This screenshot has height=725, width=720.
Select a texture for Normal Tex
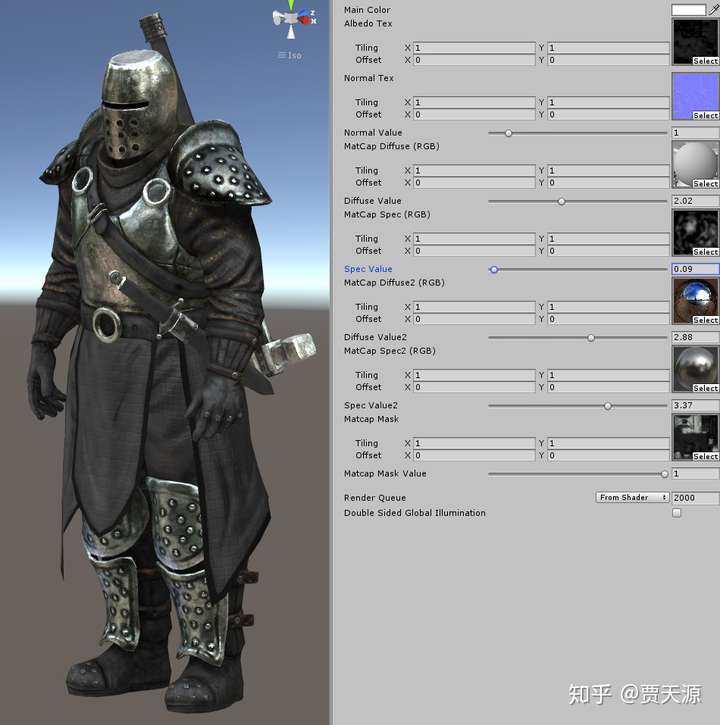[x=705, y=115]
